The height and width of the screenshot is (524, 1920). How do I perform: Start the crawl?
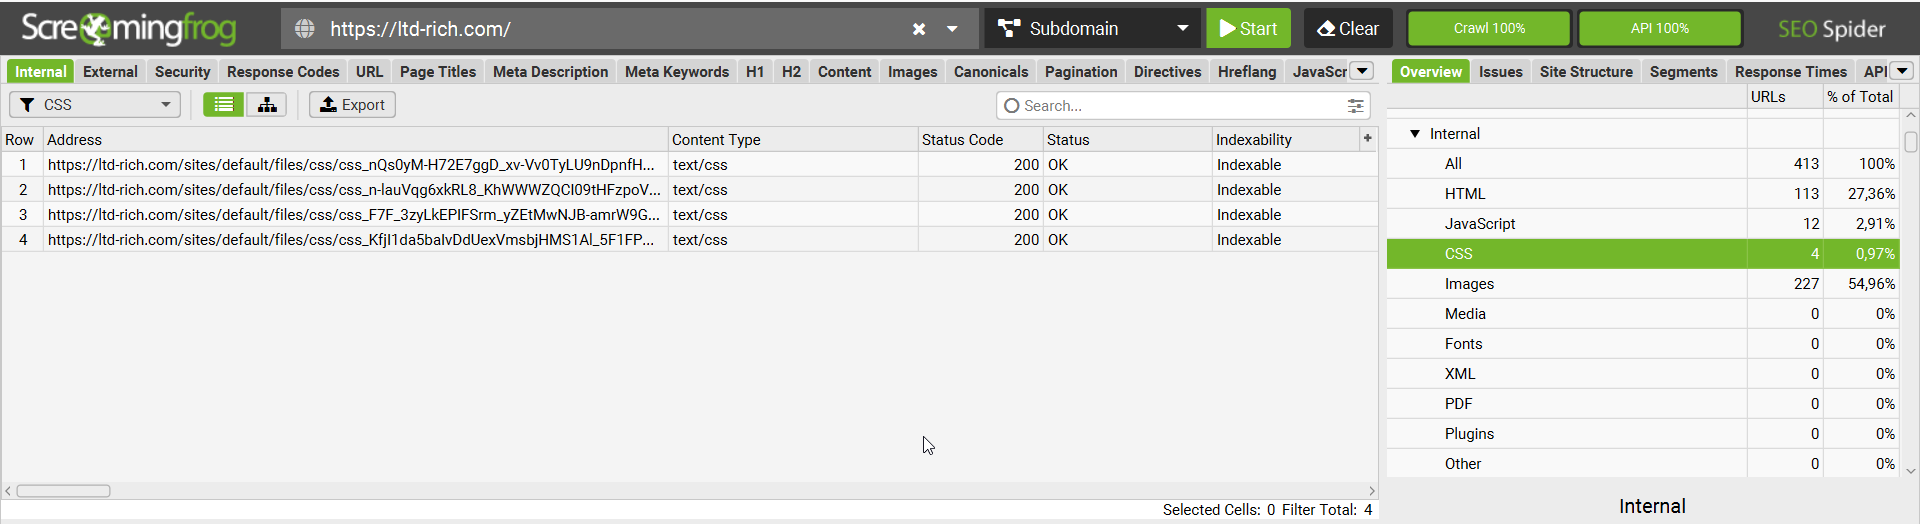click(1248, 28)
